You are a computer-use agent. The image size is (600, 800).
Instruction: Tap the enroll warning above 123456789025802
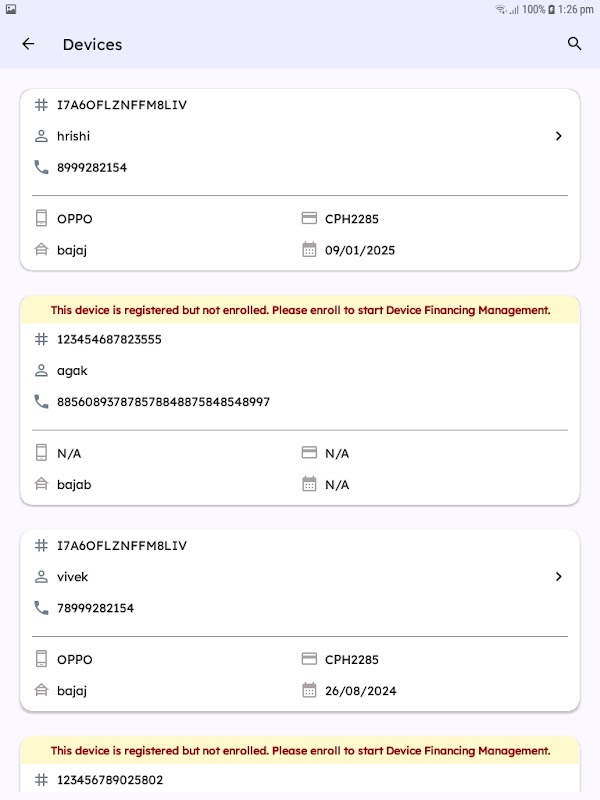300,750
